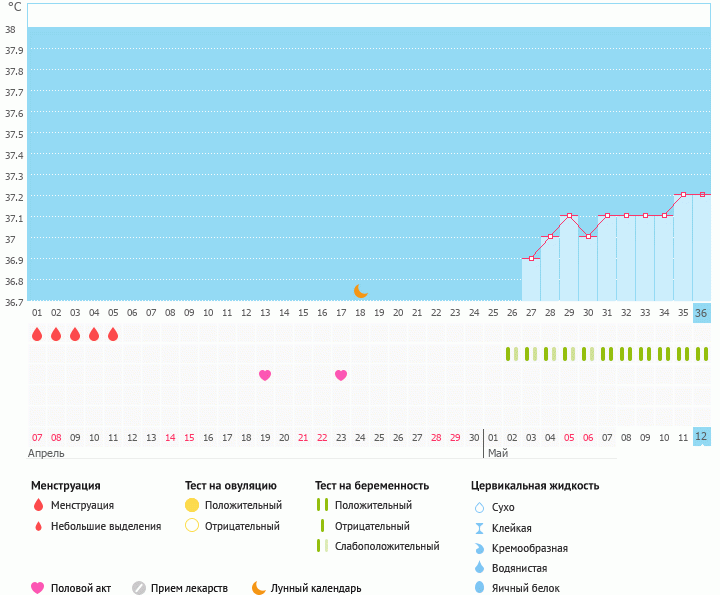Viewport: 720px width, 595px height.
Task: Click the heart icon beside Половой акт legend
Action: coord(38,588)
